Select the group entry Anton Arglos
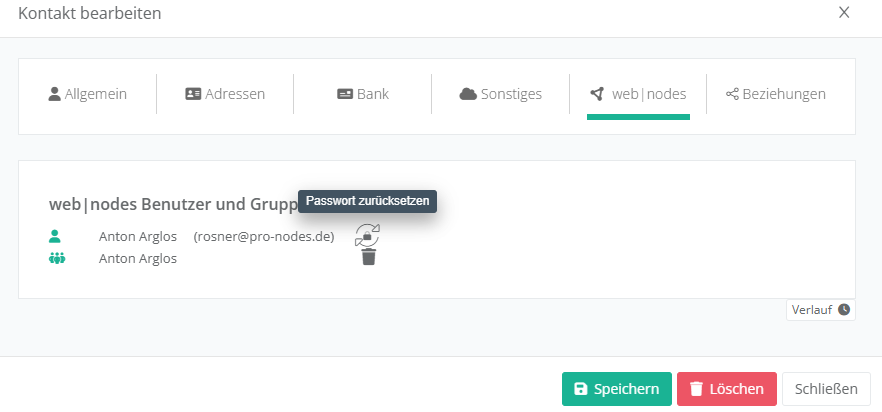 tap(138, 258)
